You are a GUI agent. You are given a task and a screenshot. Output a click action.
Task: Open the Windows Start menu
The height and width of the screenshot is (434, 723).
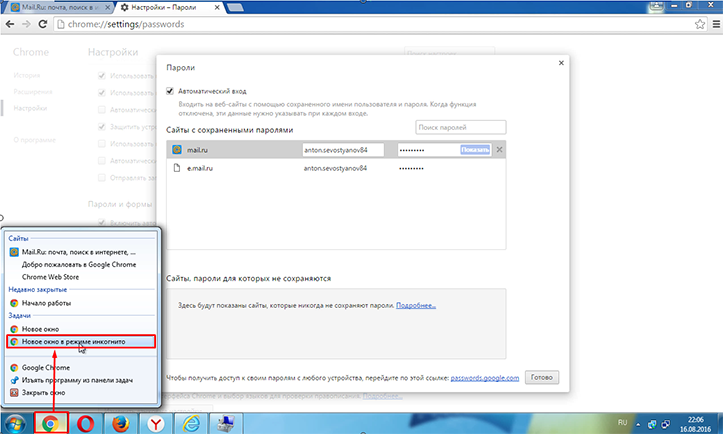click(15, 424)
